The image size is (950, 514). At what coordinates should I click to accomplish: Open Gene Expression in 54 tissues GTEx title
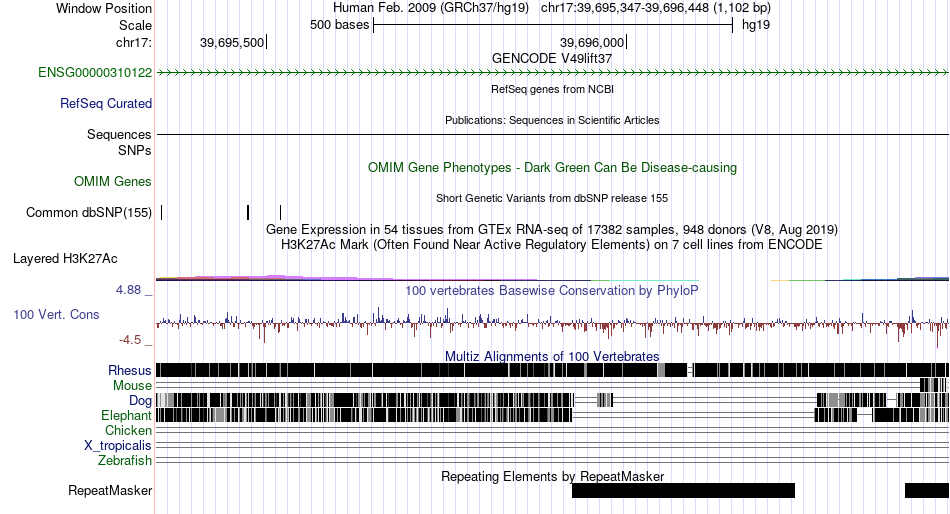click(x=552, y=230)
